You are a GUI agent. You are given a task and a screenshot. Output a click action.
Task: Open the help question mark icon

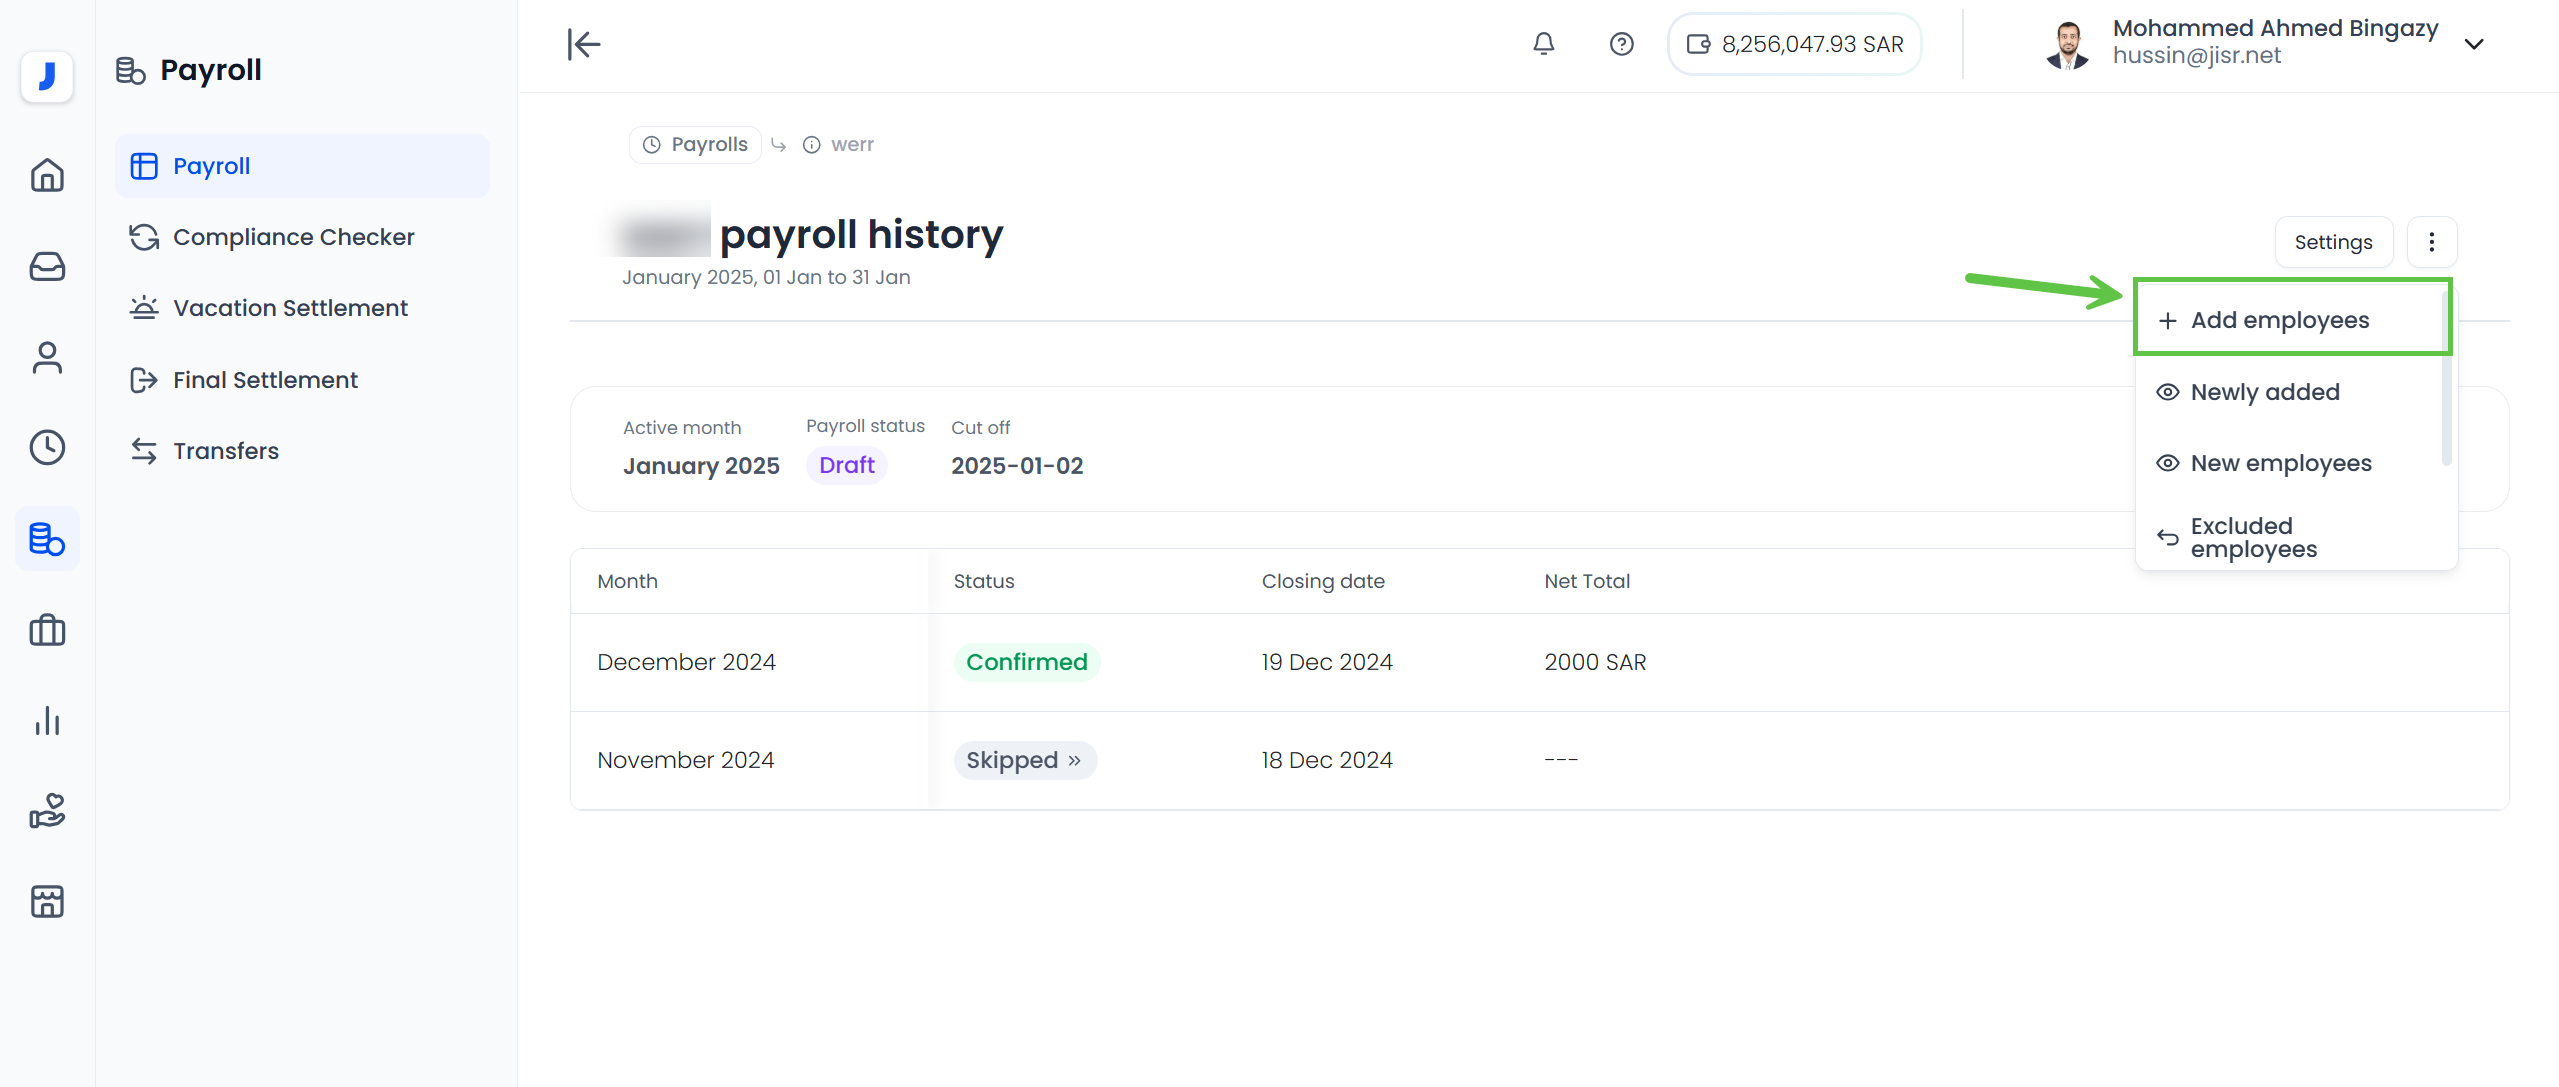(1621, 44)
